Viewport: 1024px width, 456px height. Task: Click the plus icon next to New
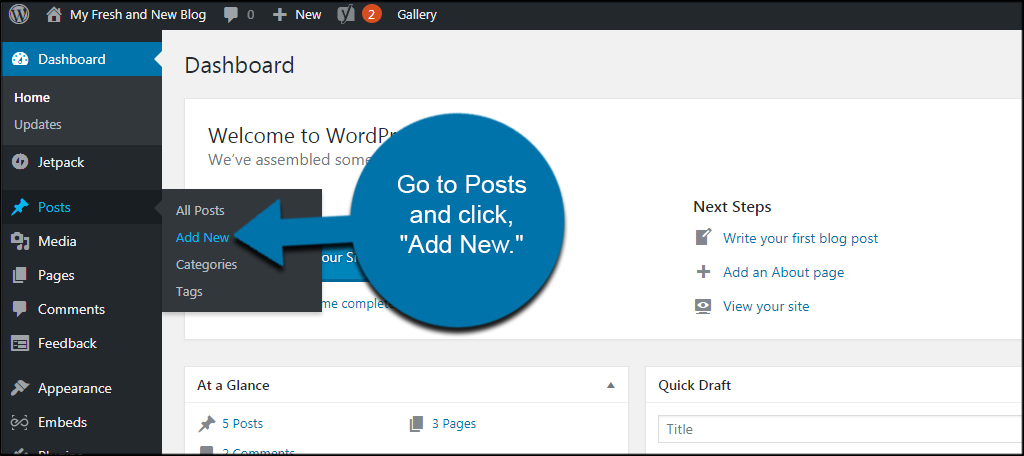(280, 14)
